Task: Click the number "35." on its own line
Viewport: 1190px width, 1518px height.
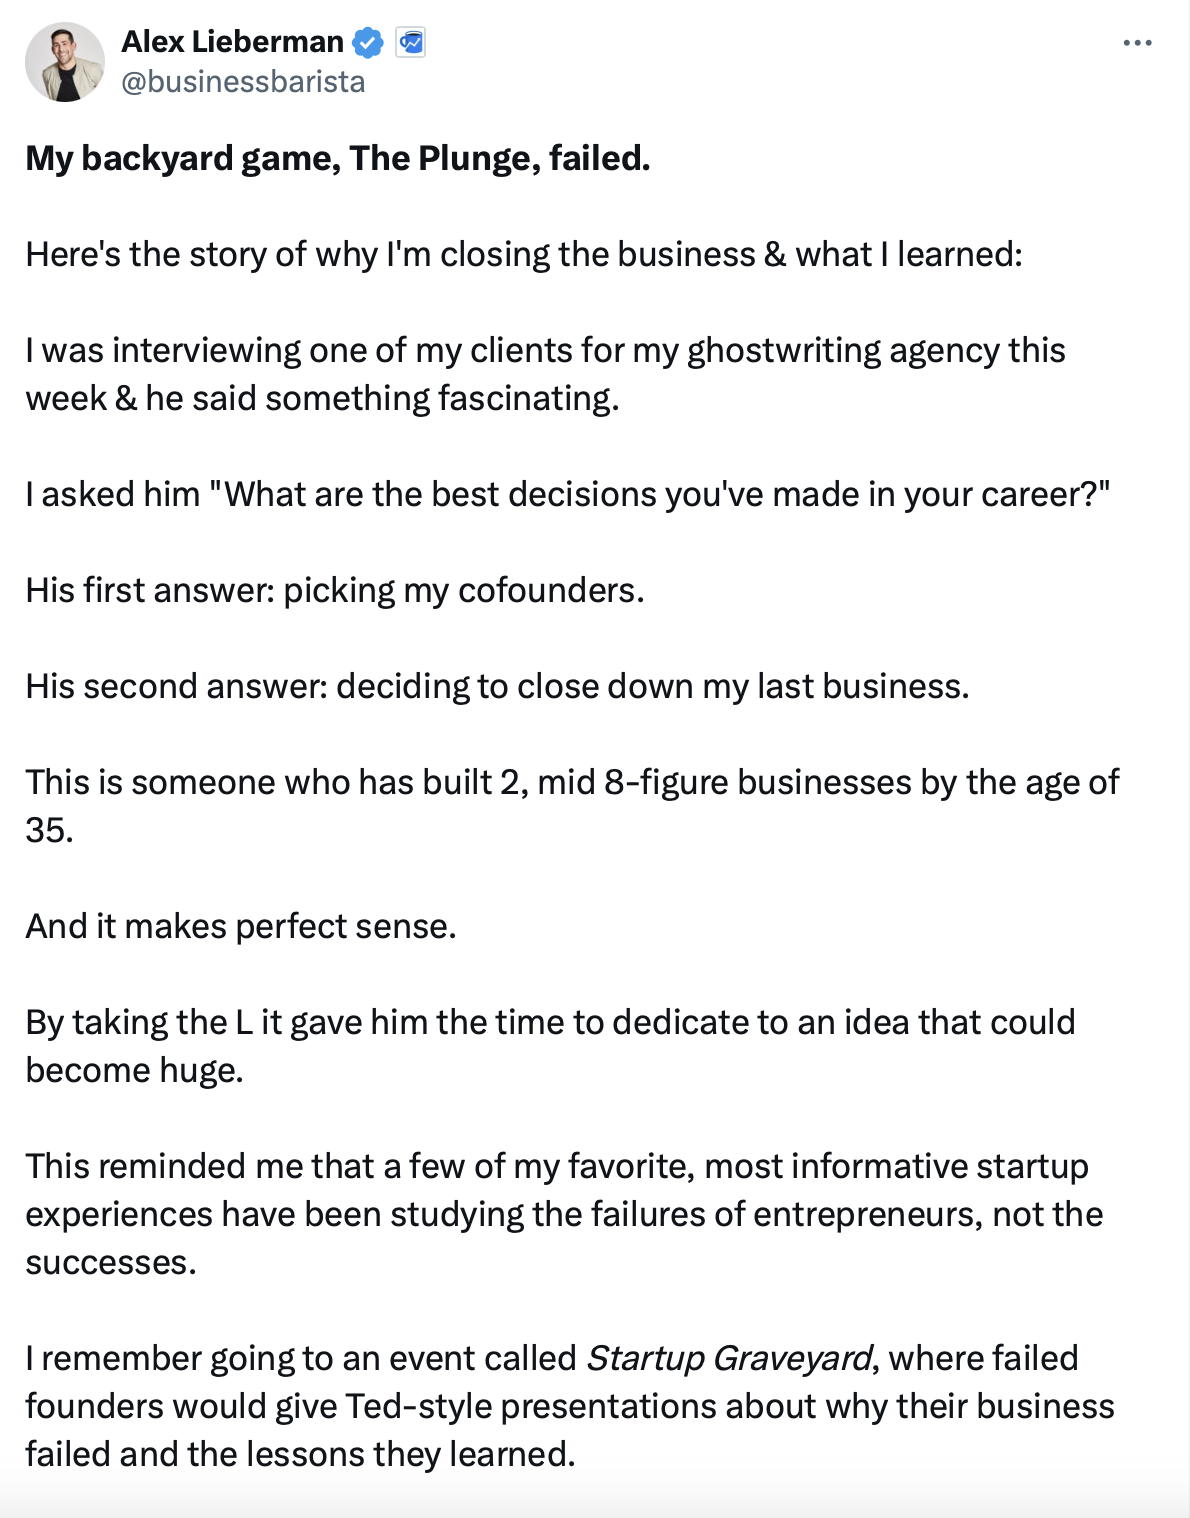Action: pyautogui.click(x=49, y=830)
